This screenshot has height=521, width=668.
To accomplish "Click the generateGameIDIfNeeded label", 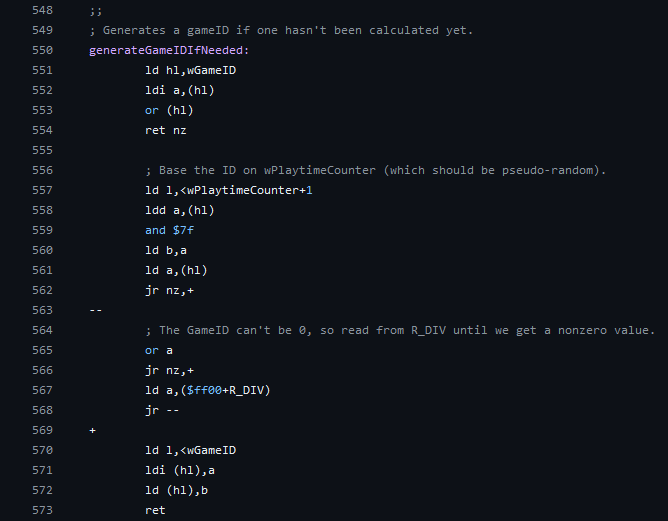I will tap(169, 50).
